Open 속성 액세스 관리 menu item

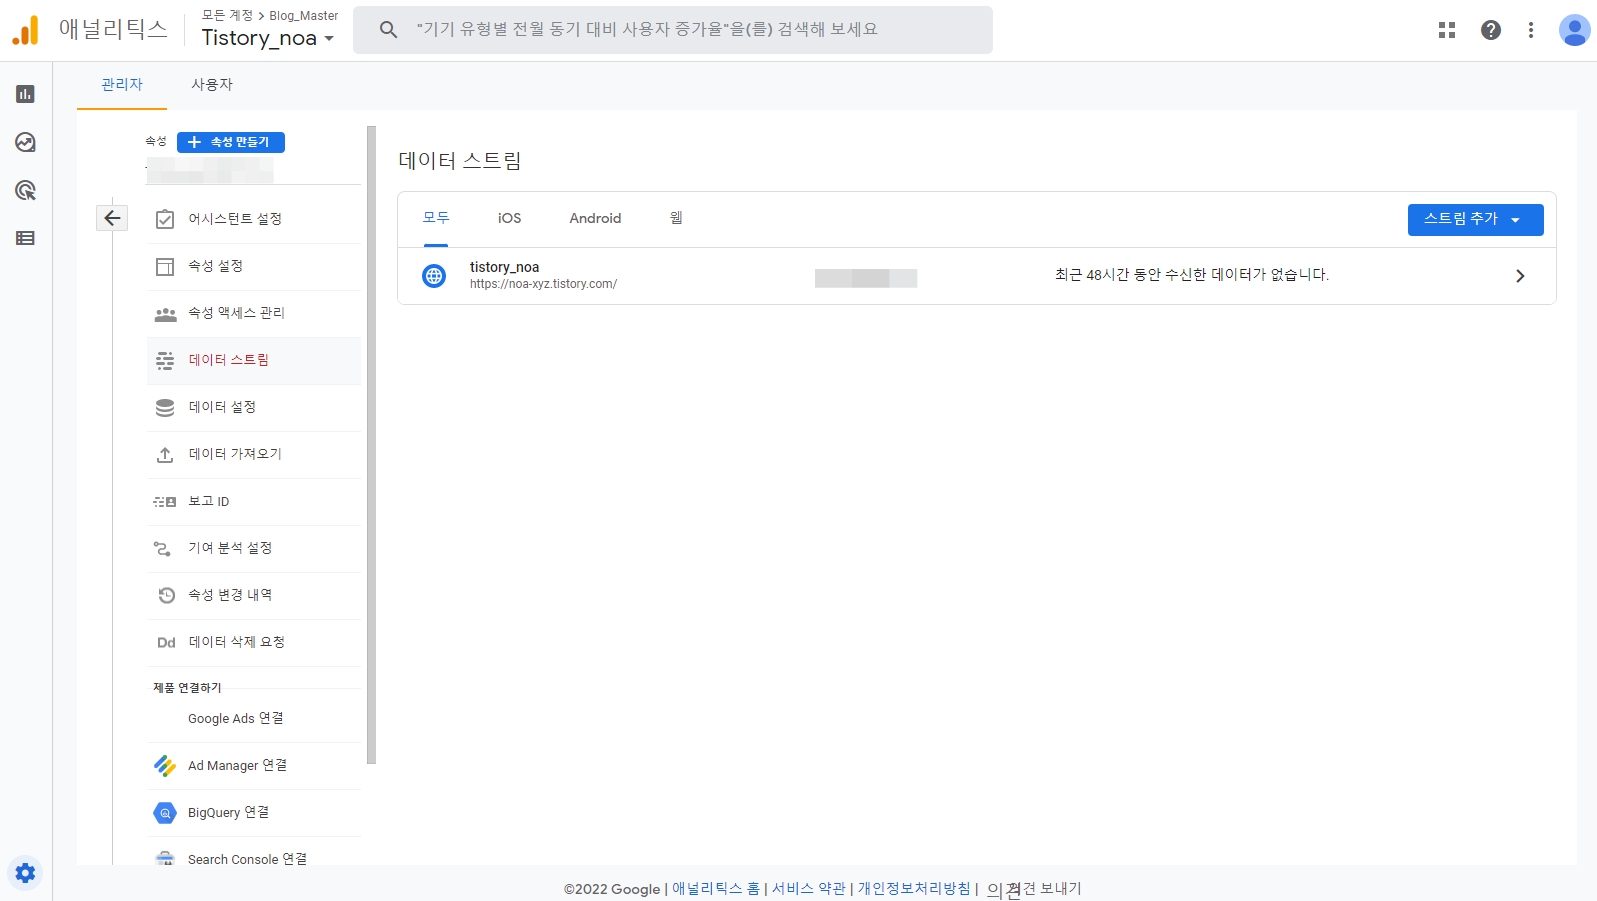pyautogui.click(x=254, y=313)
